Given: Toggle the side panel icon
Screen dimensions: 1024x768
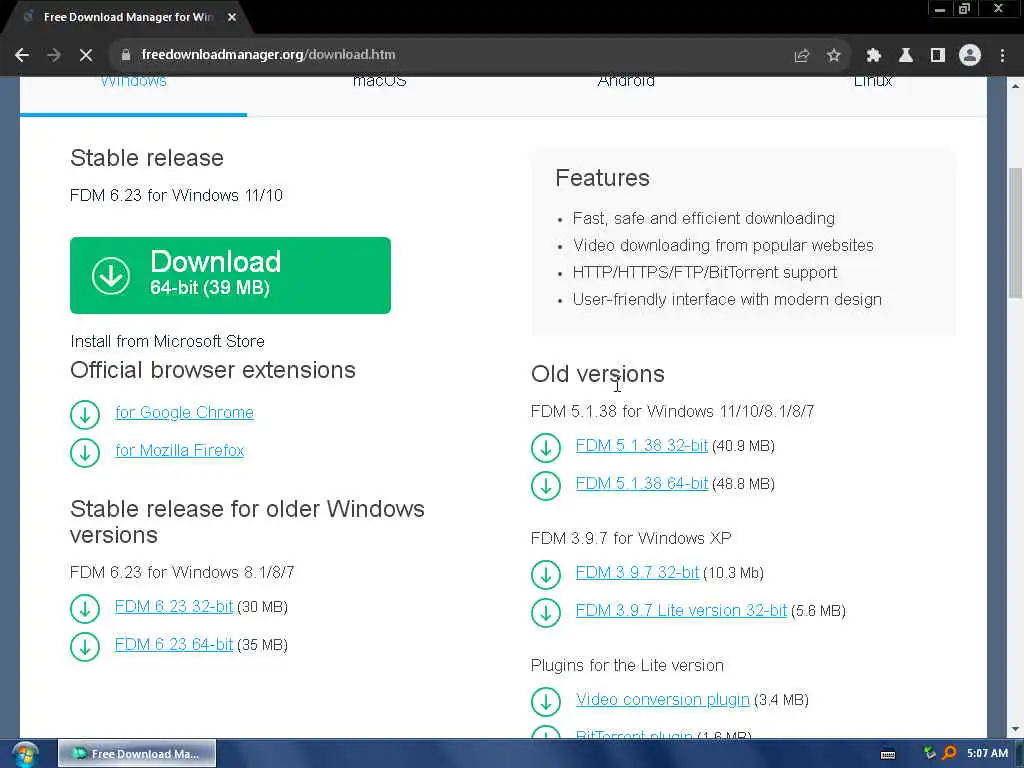Looking at the screenshot, I should click(938, 56).
